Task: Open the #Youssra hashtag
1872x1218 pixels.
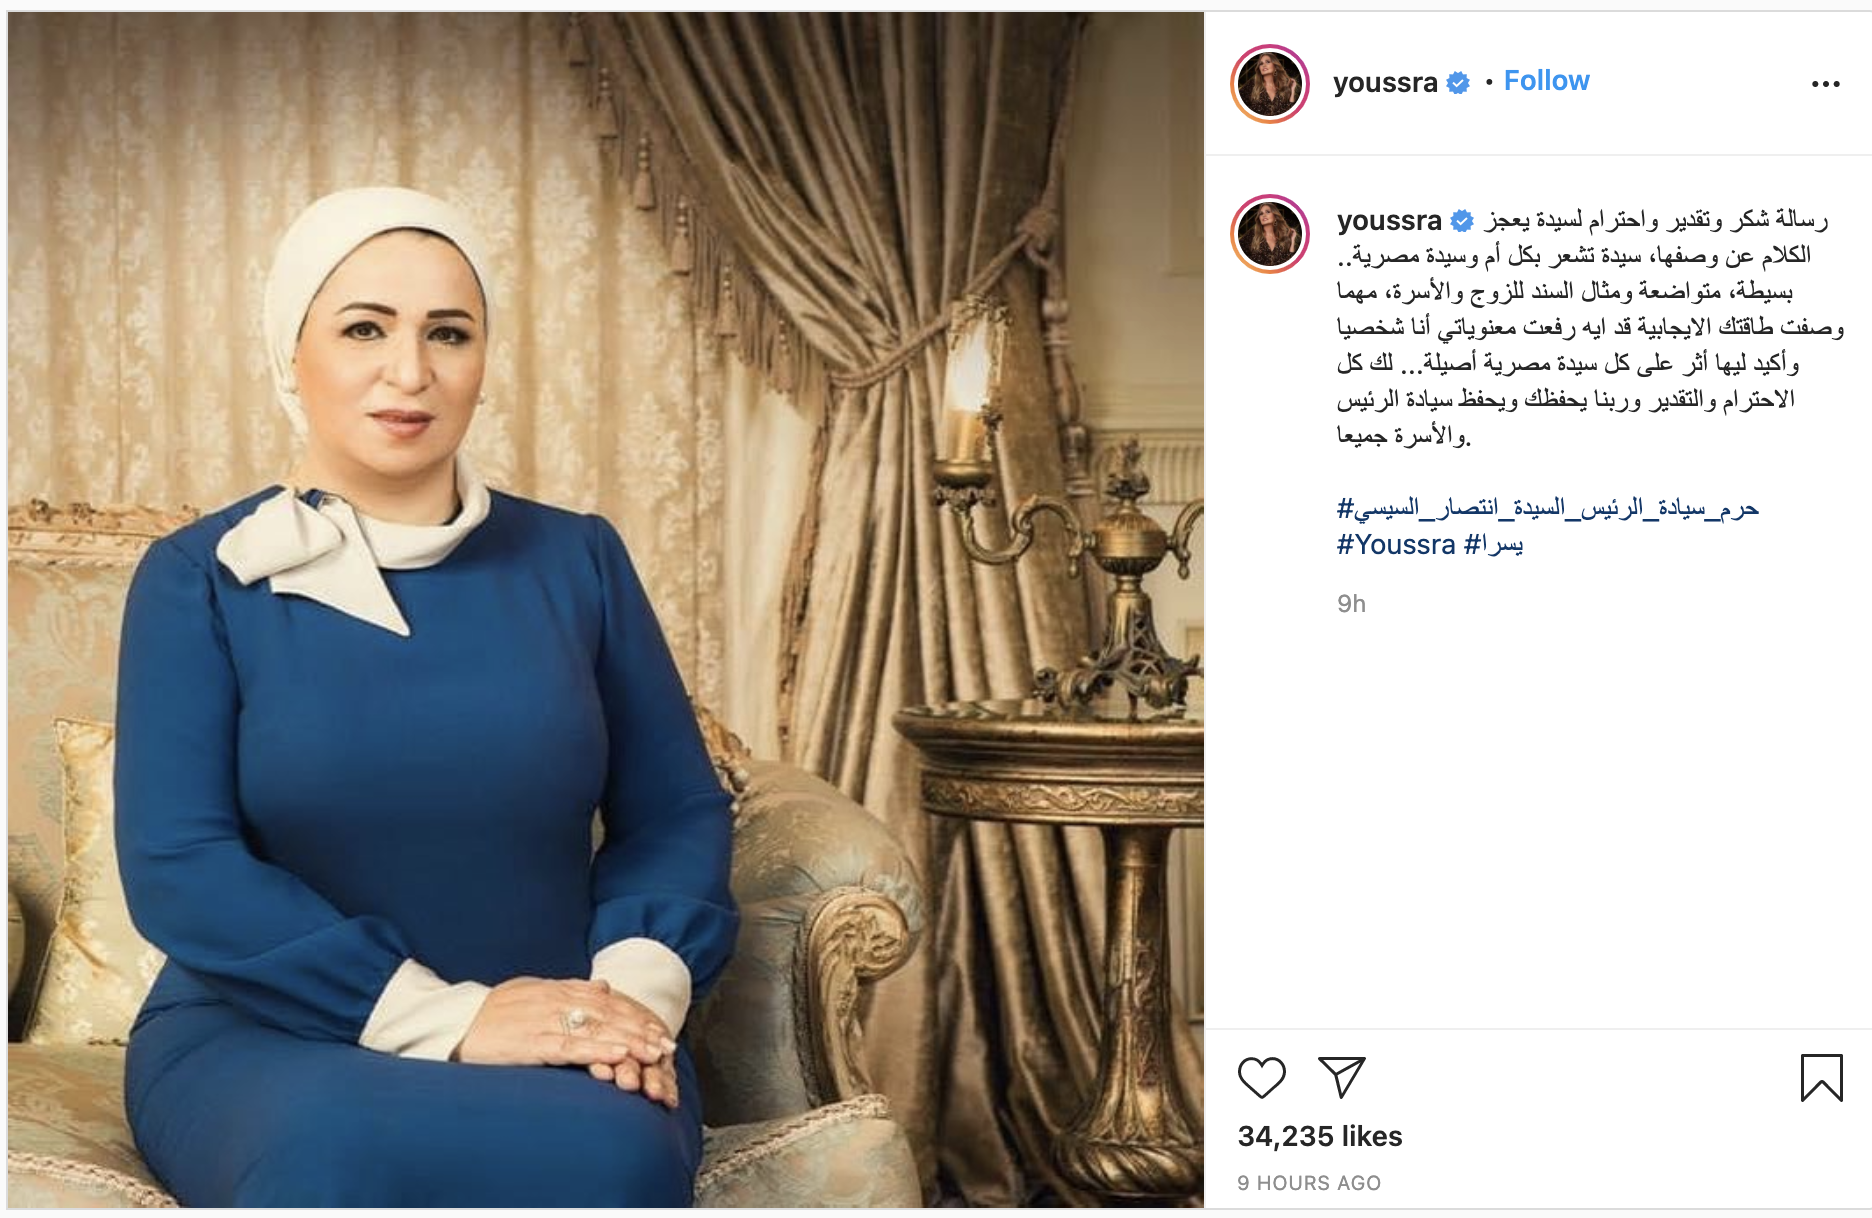Action: pyautogui.click(x=1396, y=545)
